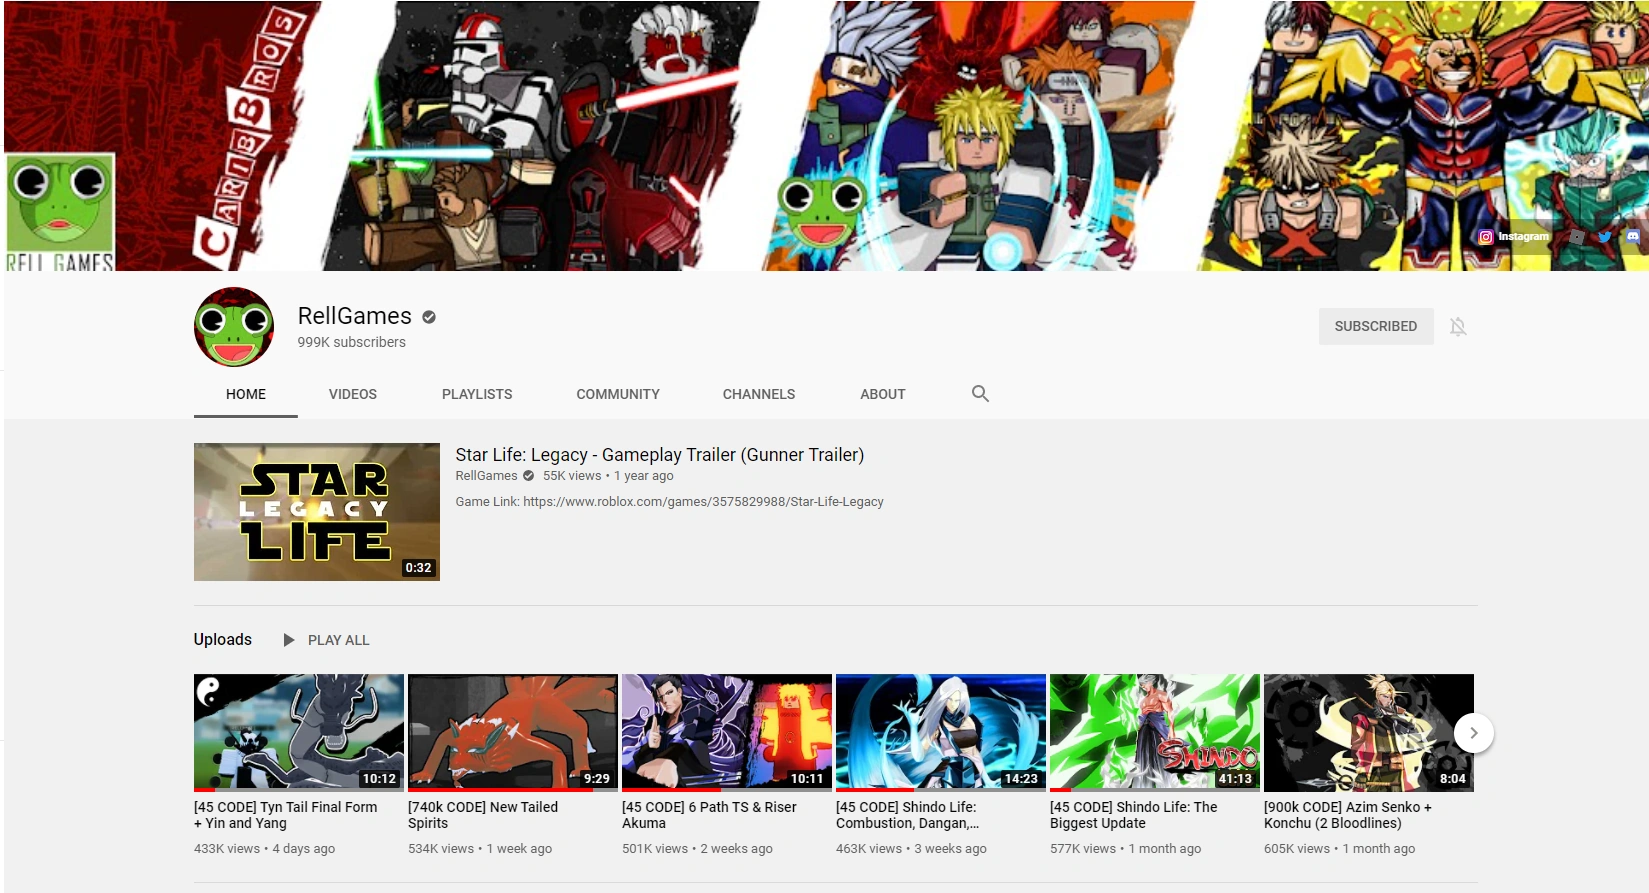
Task: Play the Star Life Legacy trailer thumbnail
Action: [x=317, y=512]
